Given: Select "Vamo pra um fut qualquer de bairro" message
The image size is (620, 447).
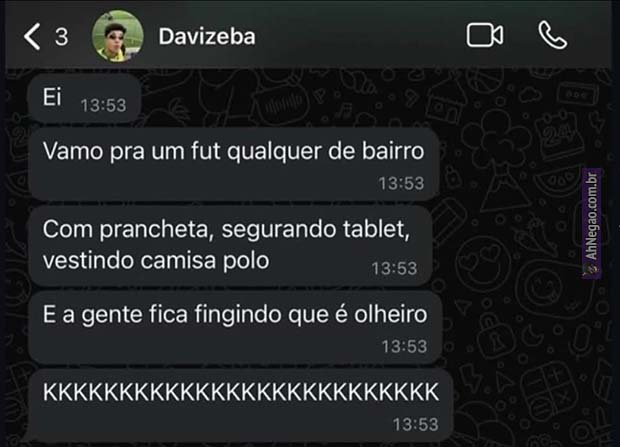Looking at the screenshot, I should pos(234,164).
